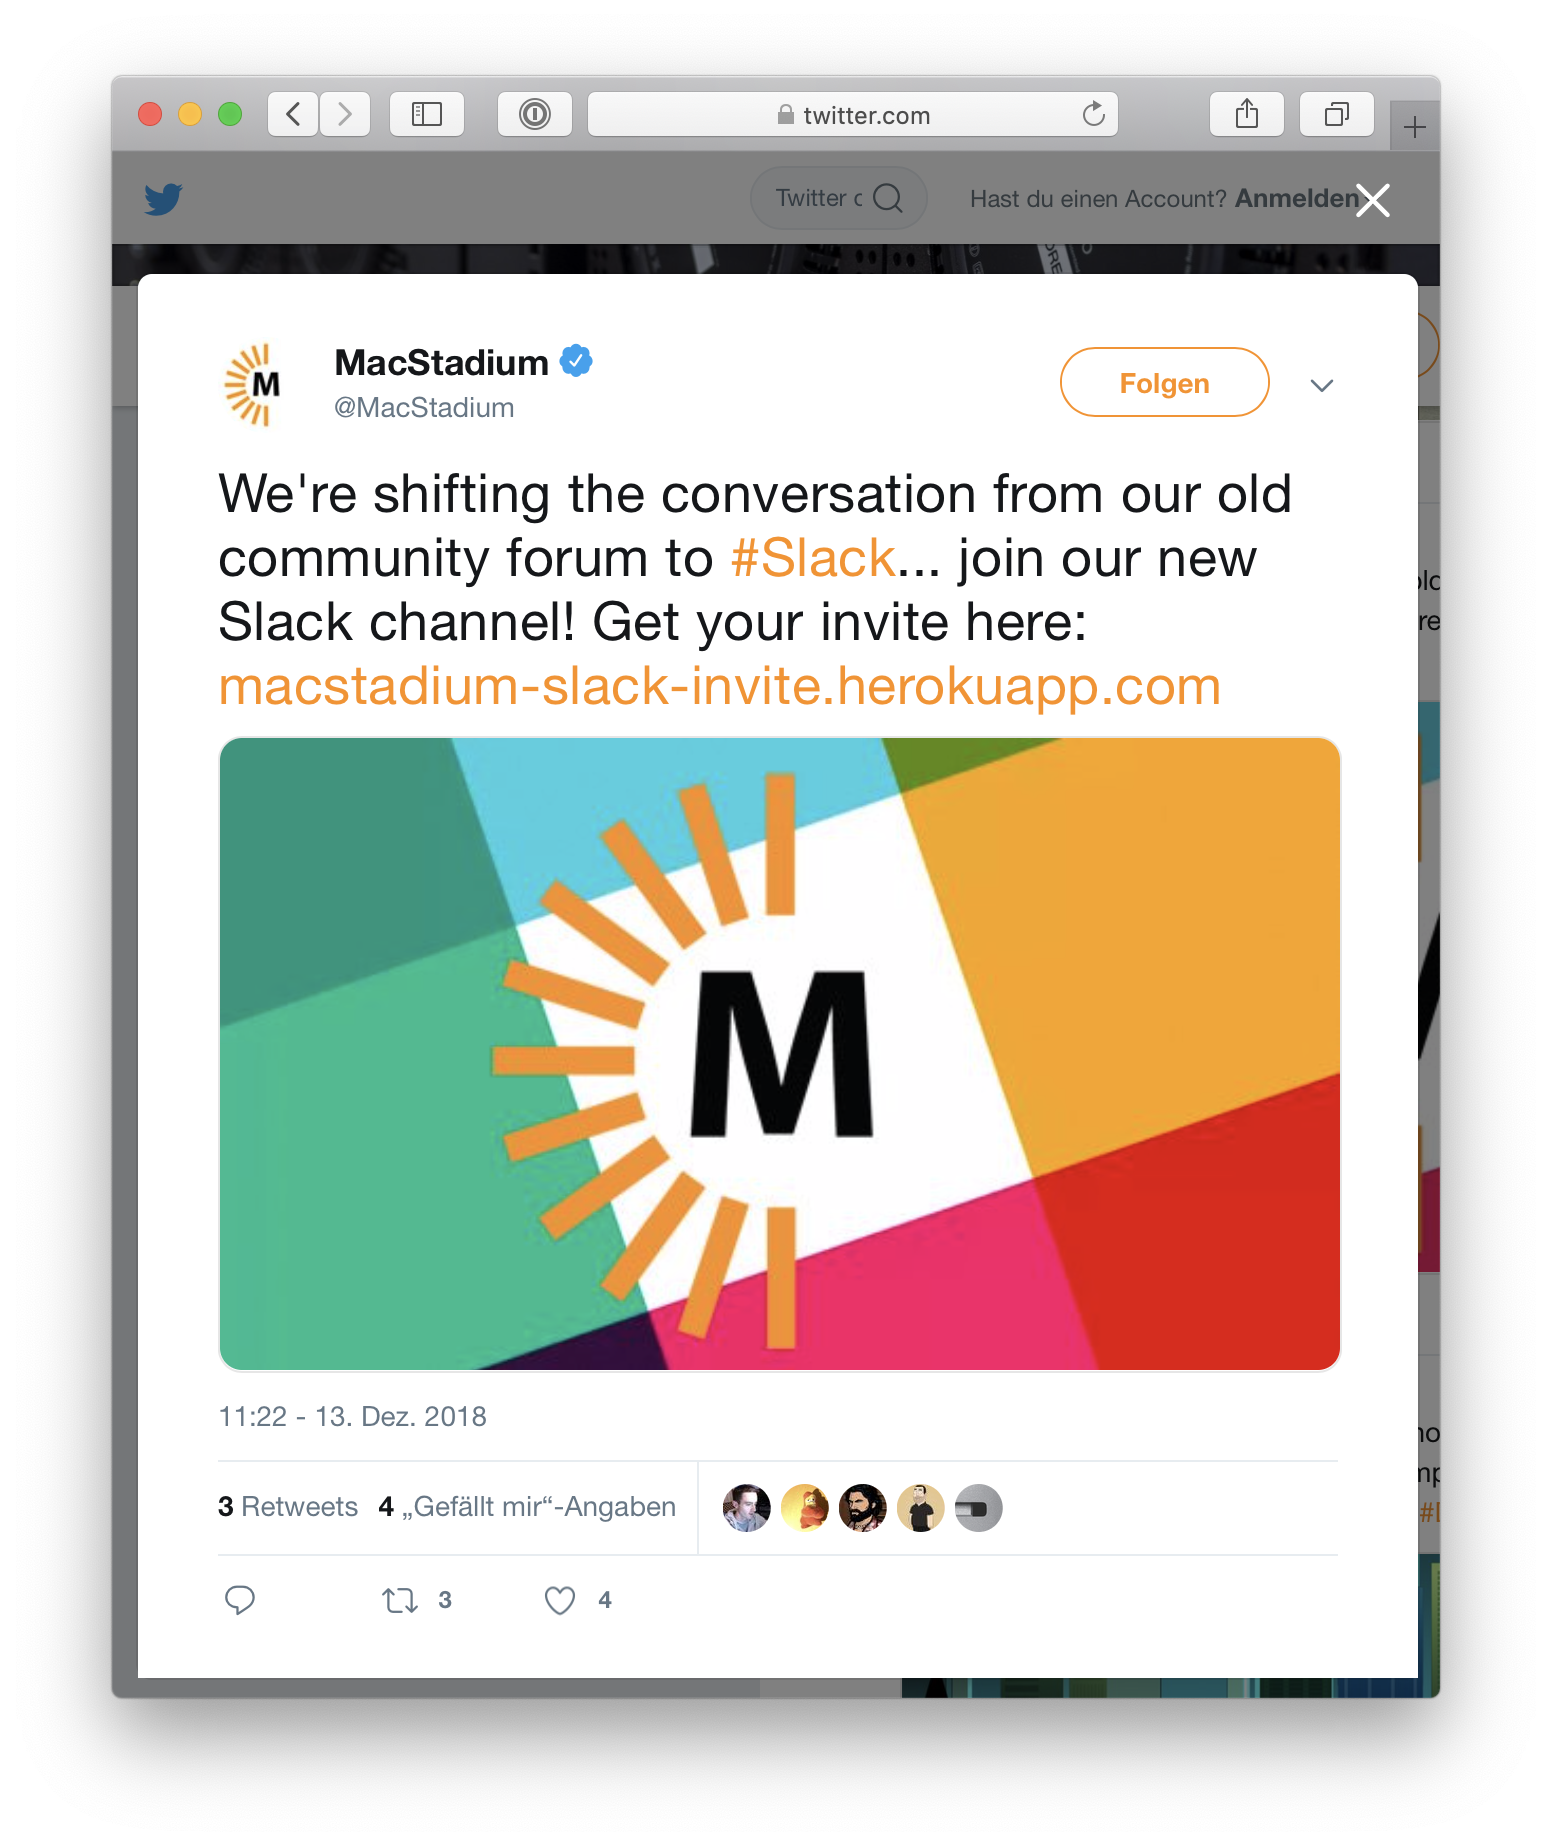Retweet the MacStadium tweet

point(400,1601)
